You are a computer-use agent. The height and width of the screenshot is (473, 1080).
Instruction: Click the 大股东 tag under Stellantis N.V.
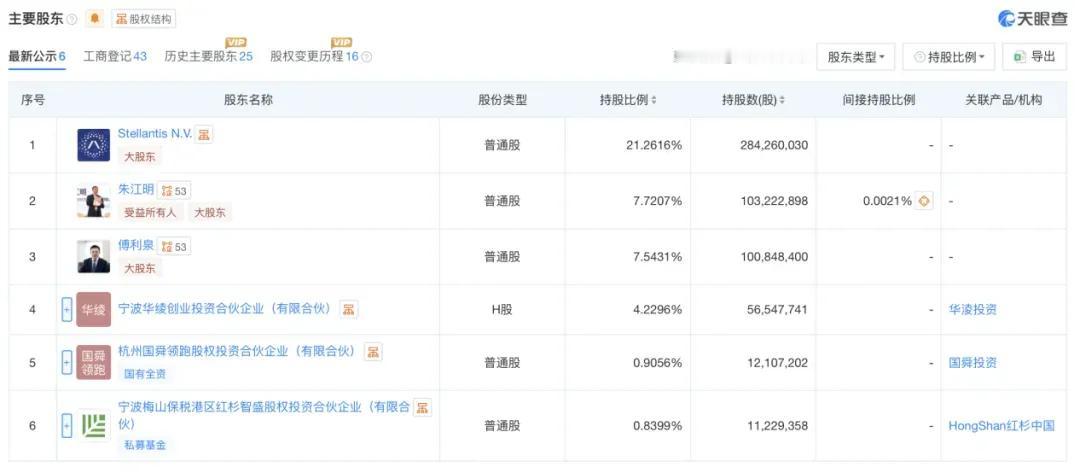[139, 157]
